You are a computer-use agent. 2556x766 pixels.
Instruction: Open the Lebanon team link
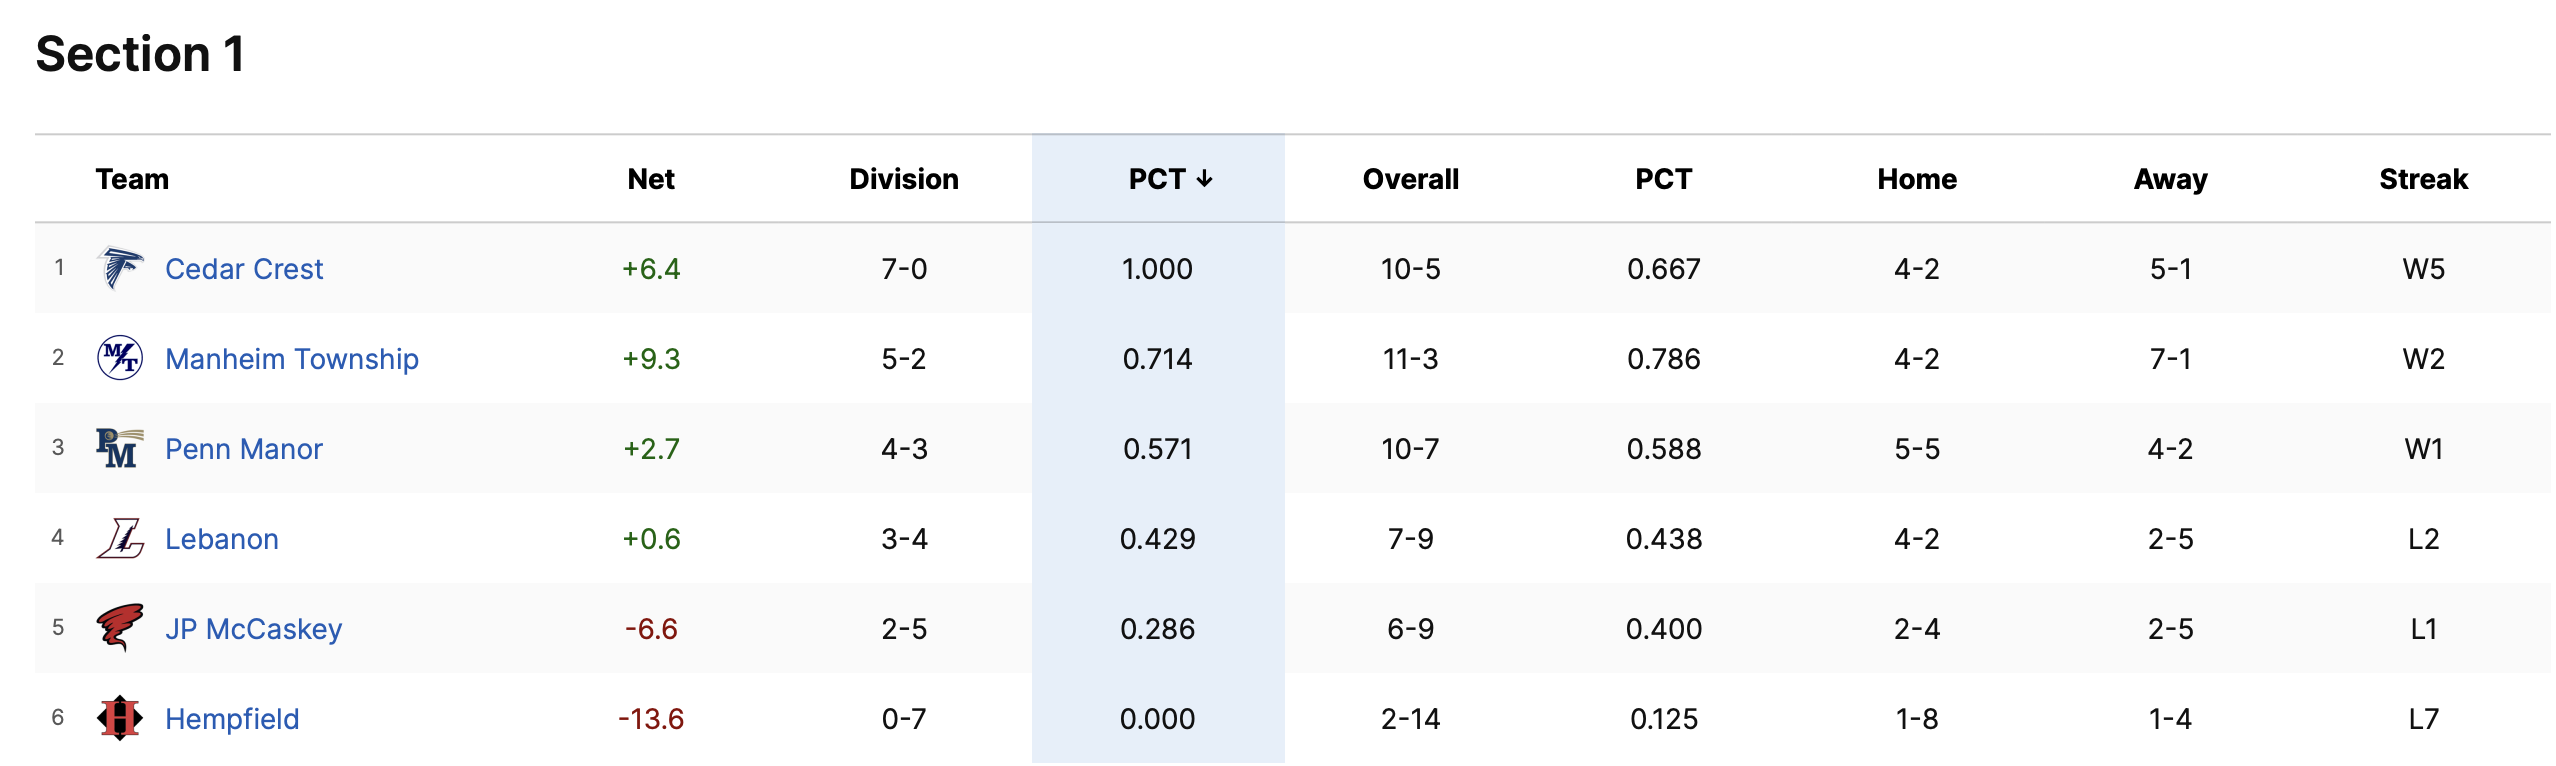click(x=222, y=539)
